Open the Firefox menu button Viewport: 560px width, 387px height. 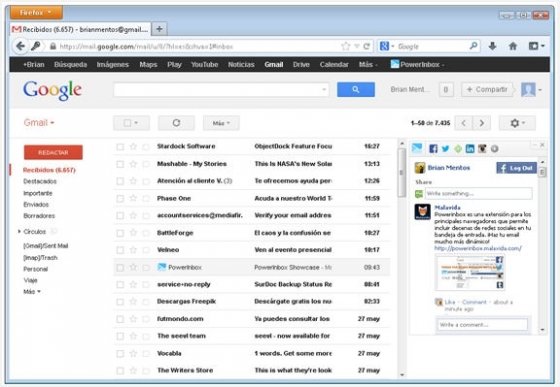click(36, 12)
